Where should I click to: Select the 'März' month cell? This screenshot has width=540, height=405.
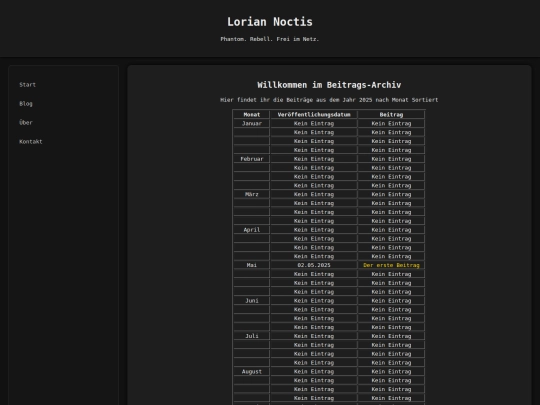[252, 194]
